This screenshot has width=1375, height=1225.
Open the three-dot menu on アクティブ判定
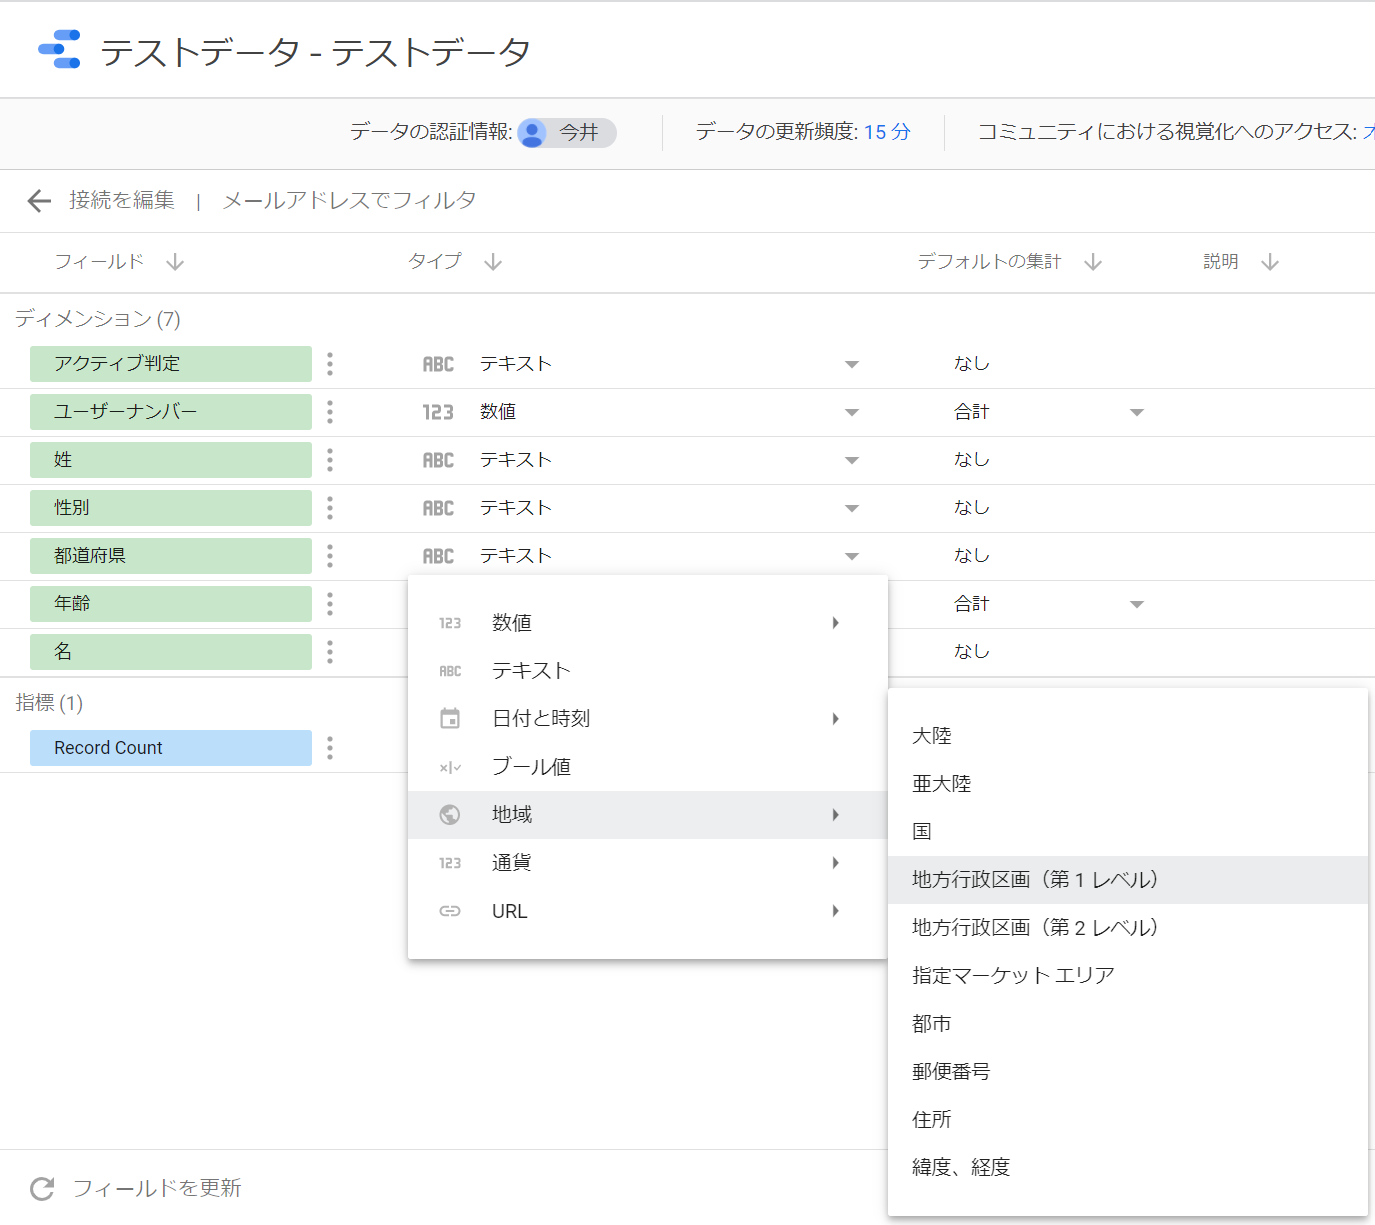(x=329, y=364)
